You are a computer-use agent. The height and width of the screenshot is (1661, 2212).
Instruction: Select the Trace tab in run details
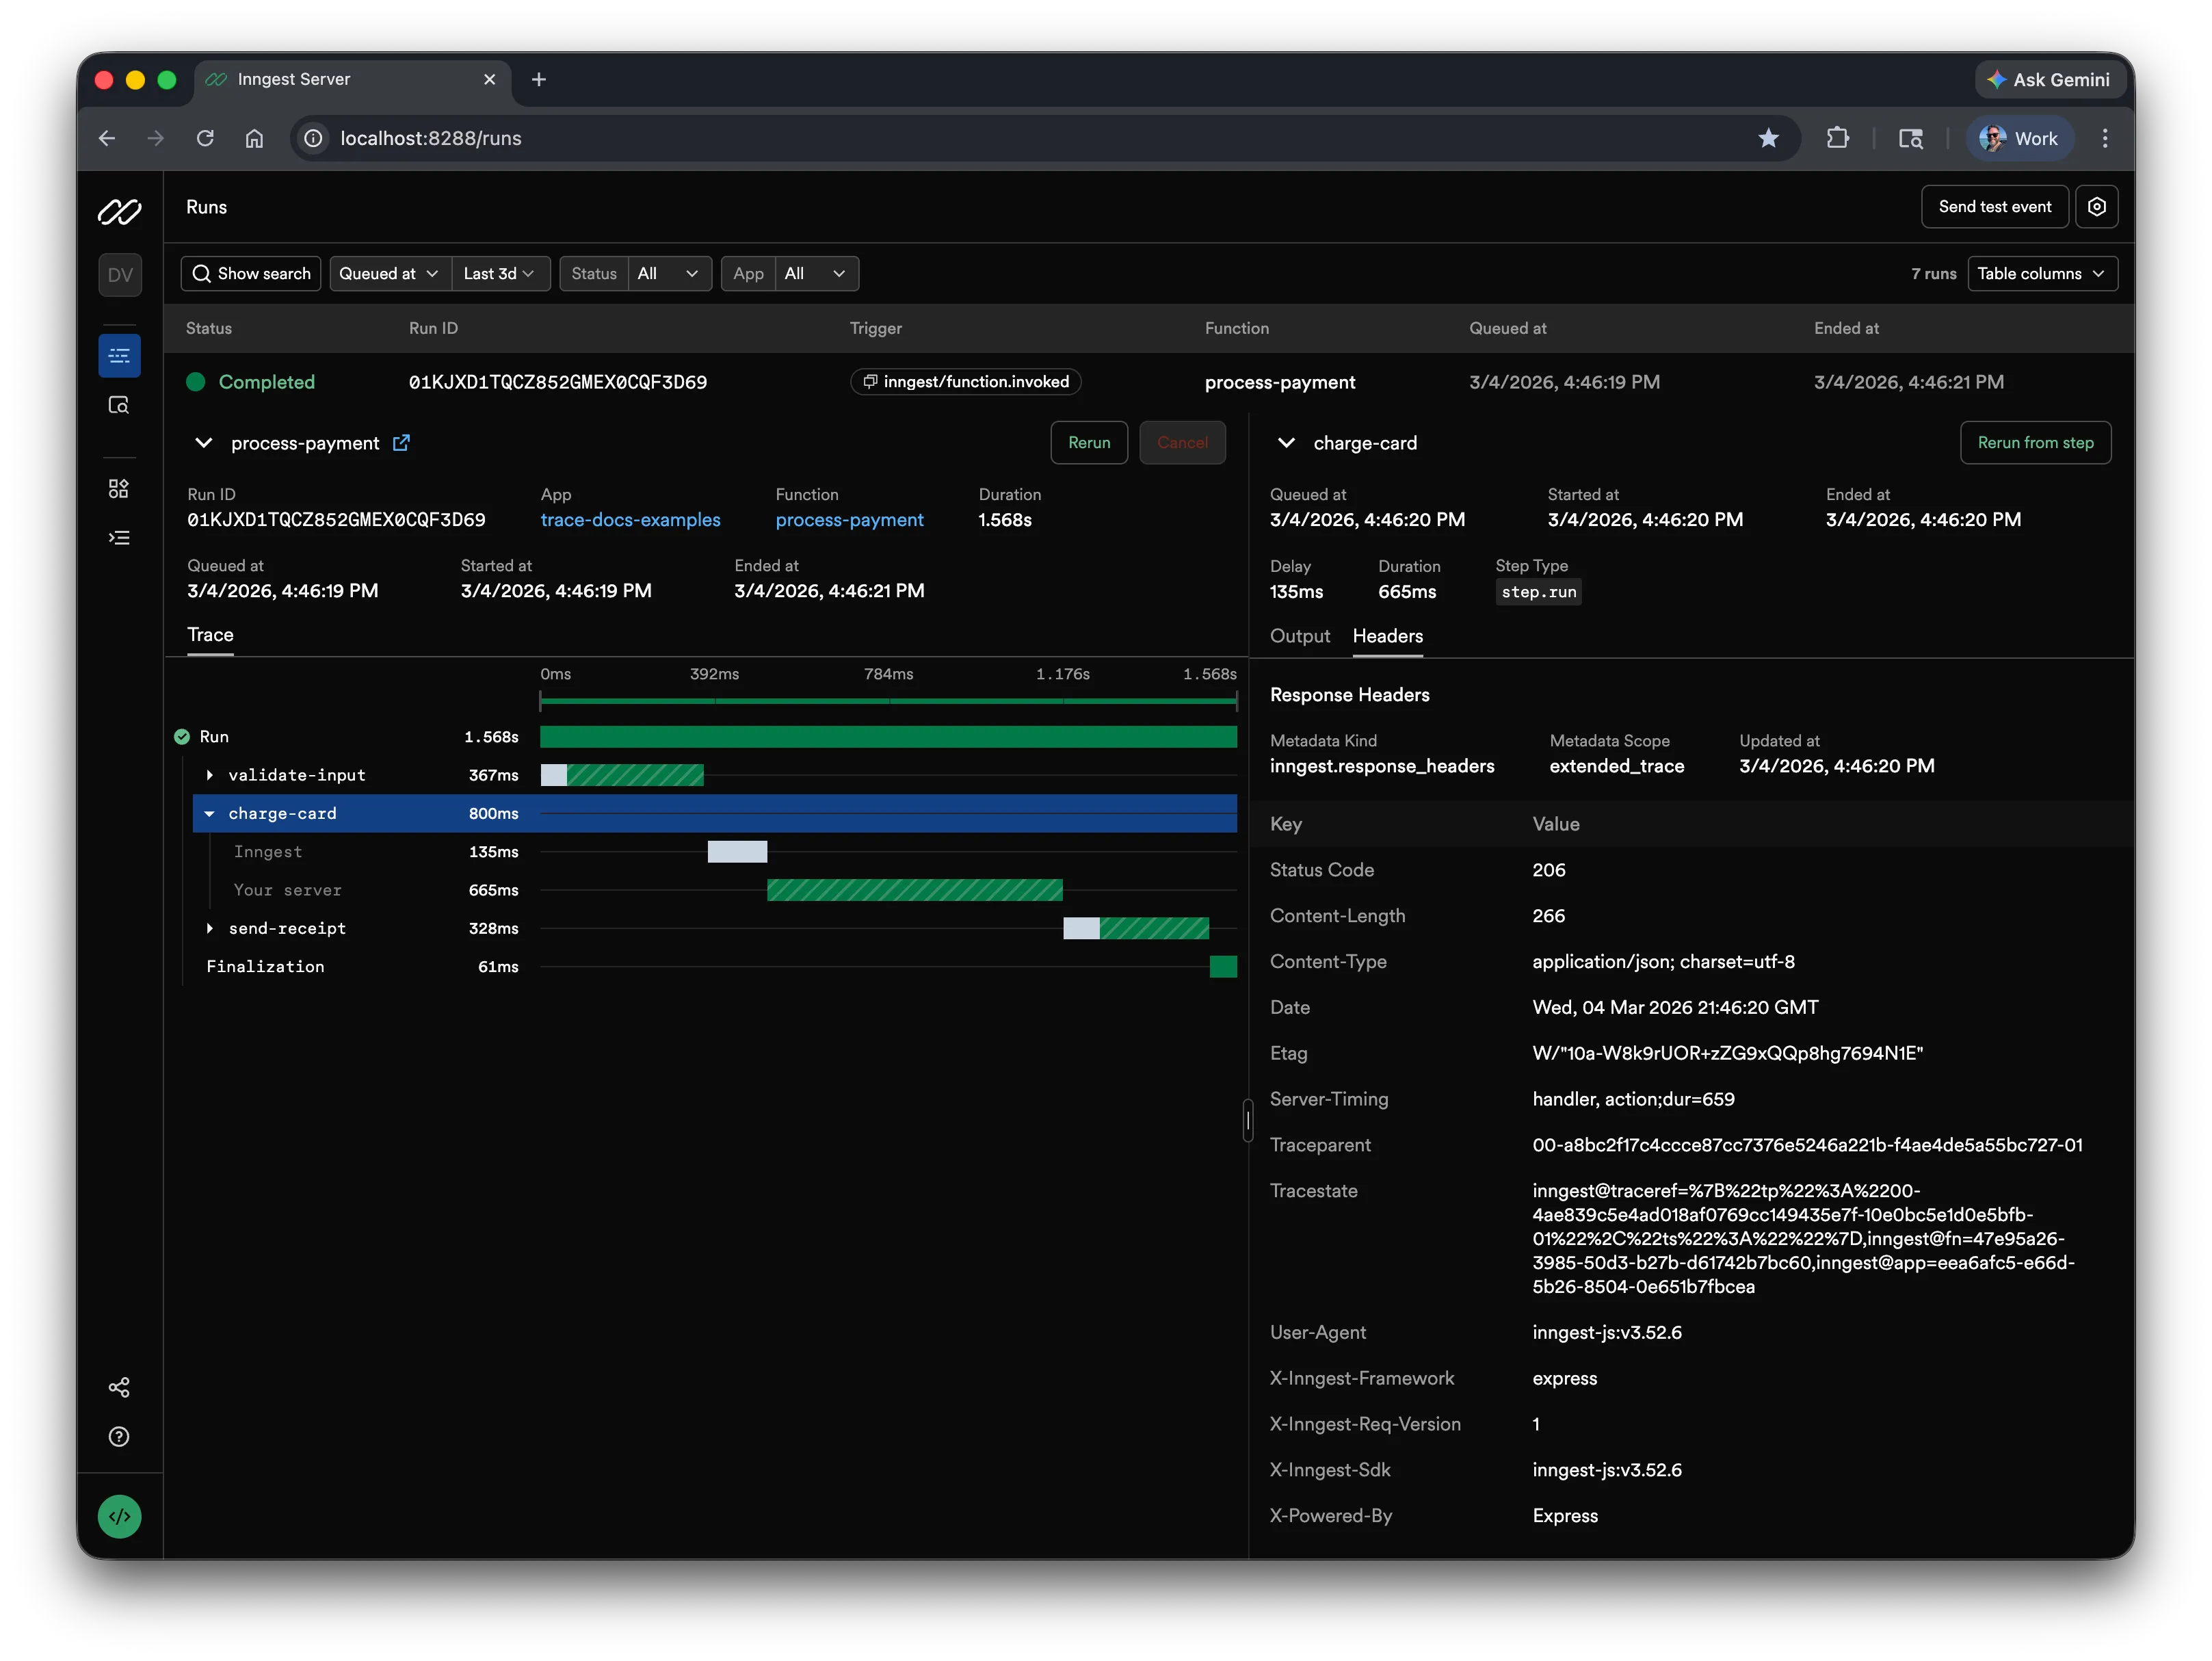pos(210,635)
